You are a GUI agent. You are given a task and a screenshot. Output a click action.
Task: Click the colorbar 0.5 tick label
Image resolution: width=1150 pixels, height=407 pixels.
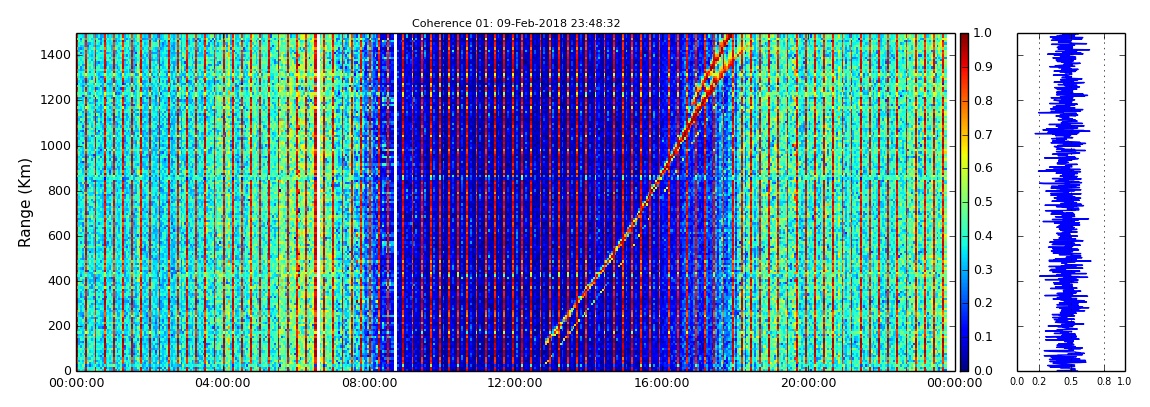(981, 202)
